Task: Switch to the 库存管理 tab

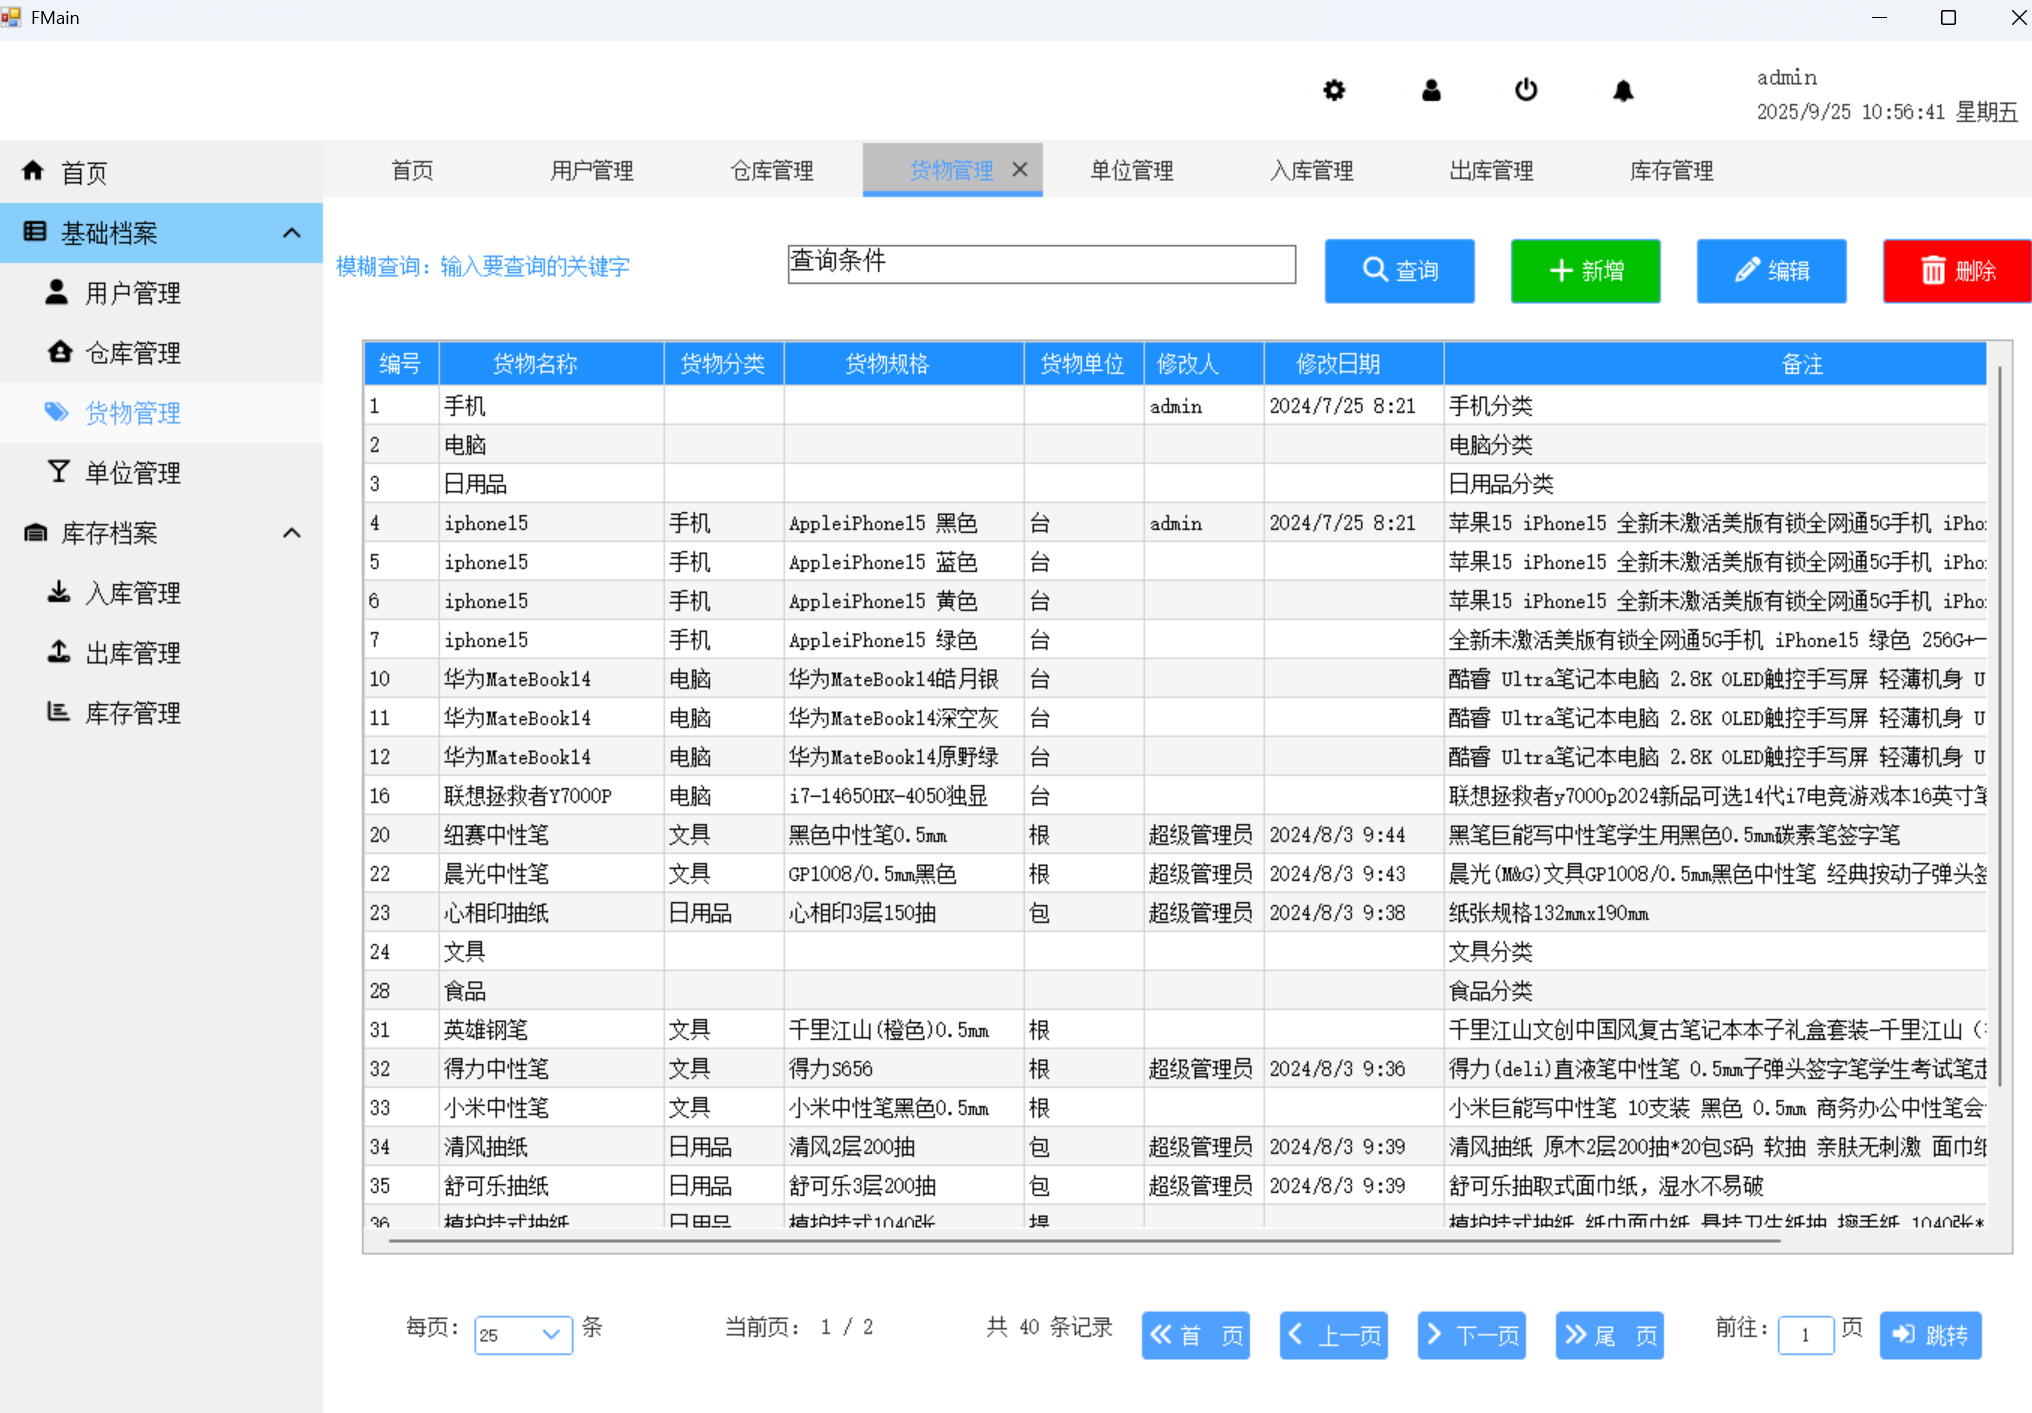Action: click(1671, 171)
